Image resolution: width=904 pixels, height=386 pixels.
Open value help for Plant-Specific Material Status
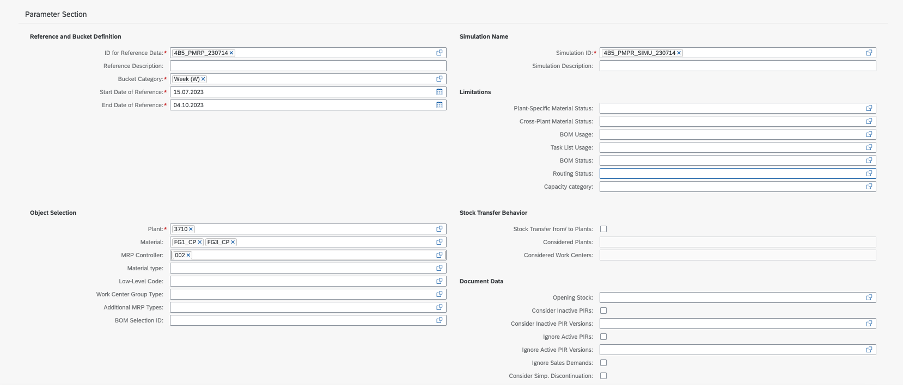pyautogui.click(x=869, y=108)
